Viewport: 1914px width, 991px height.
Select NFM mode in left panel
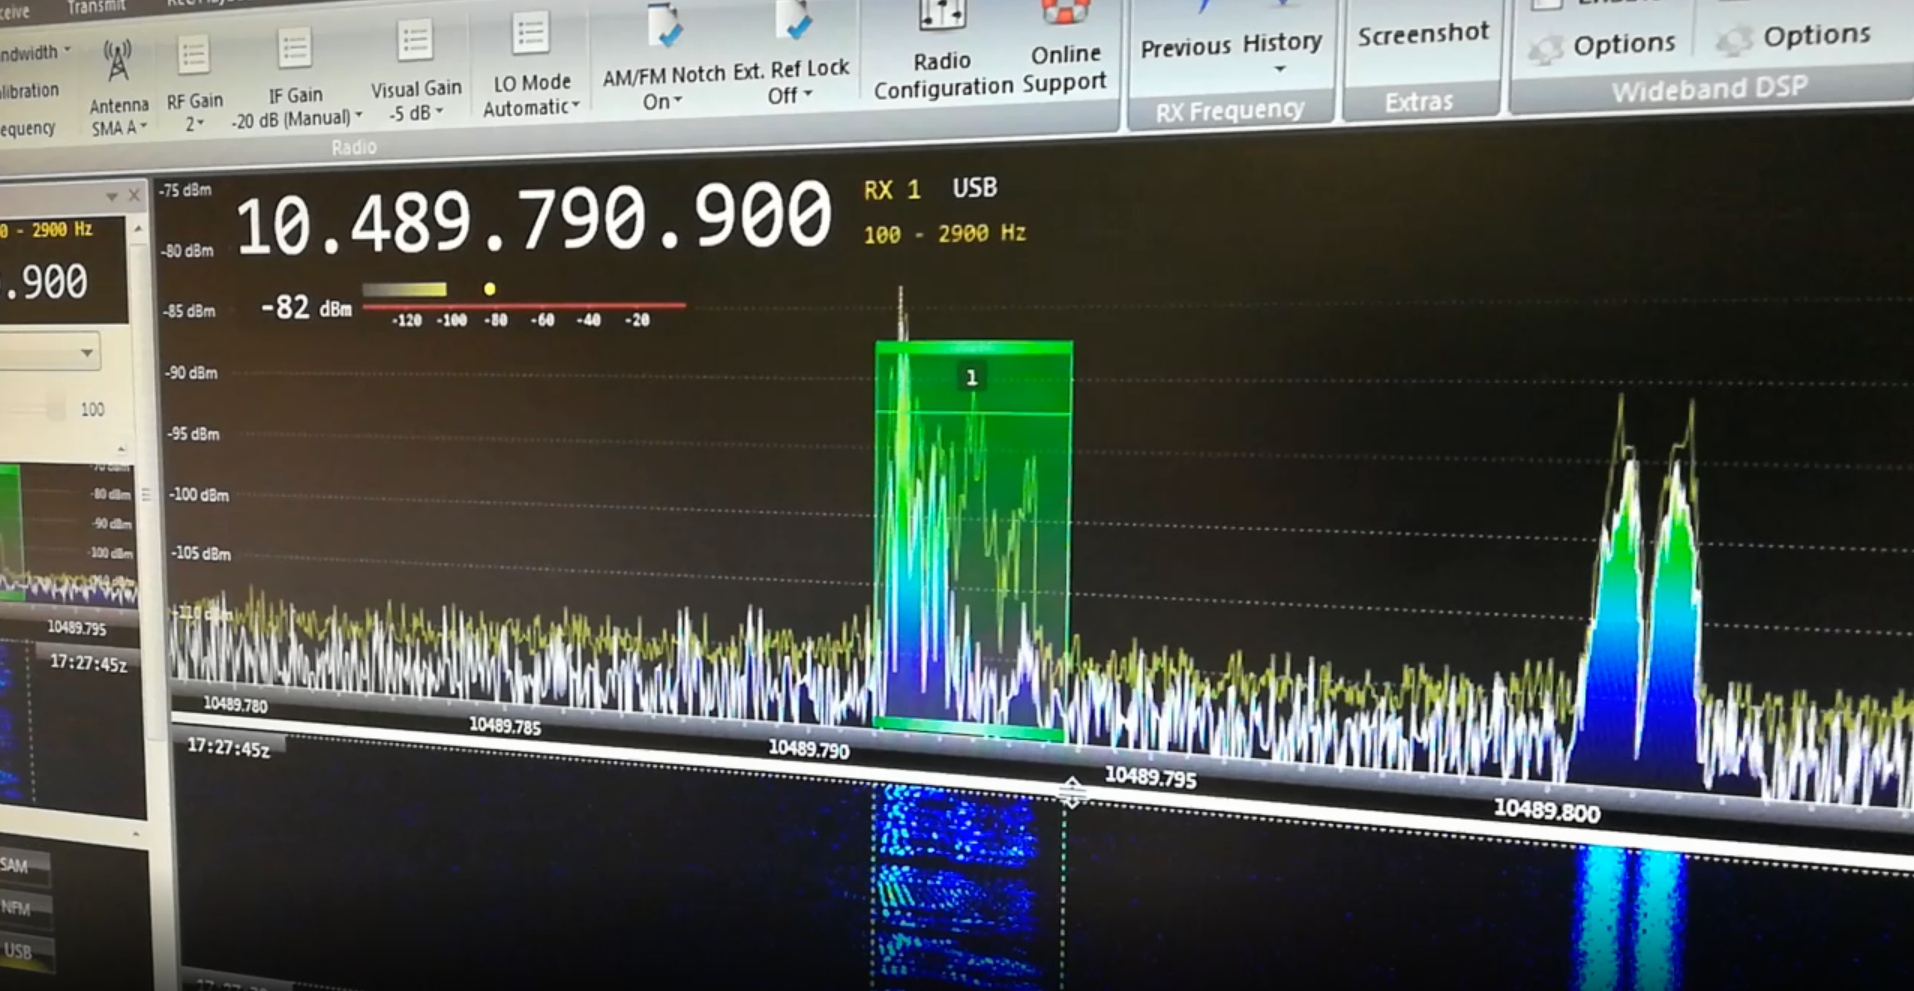(23, 908)
